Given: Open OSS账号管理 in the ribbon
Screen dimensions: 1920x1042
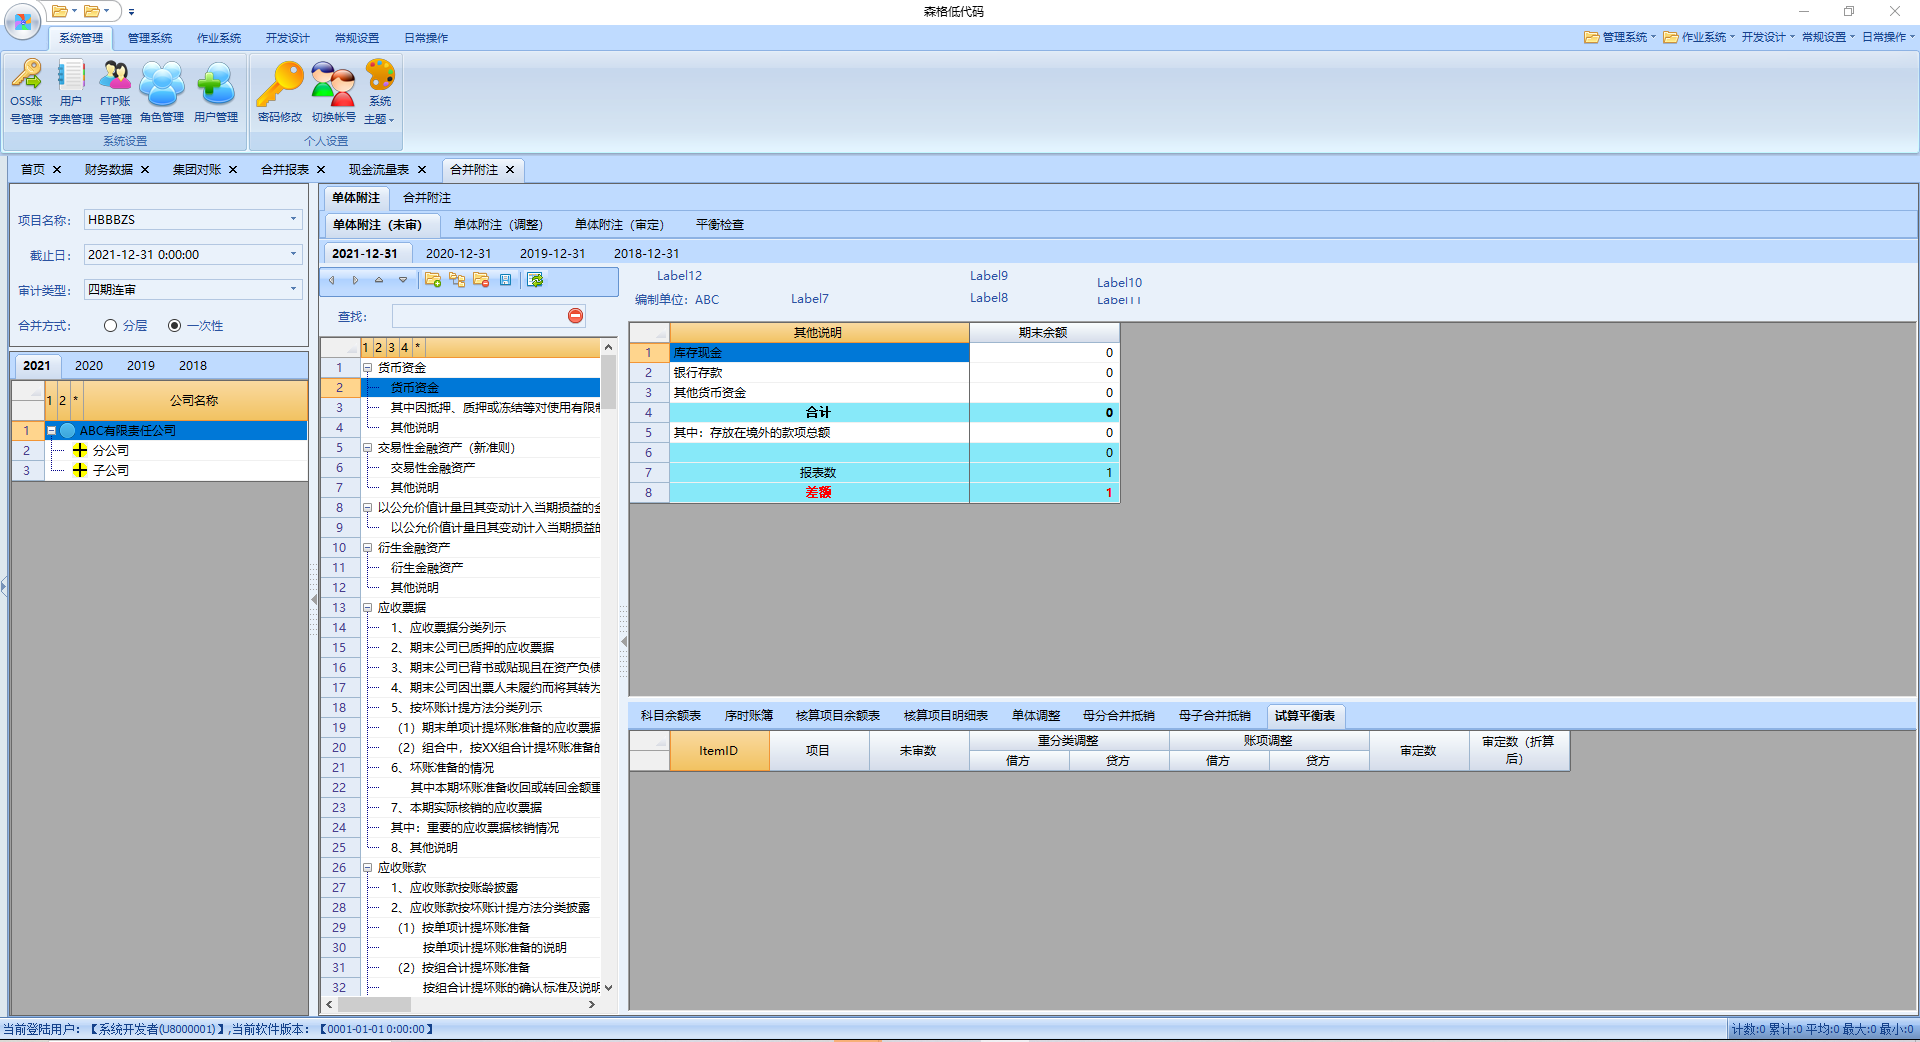Looking at the screenshot, I should point(26,92).
